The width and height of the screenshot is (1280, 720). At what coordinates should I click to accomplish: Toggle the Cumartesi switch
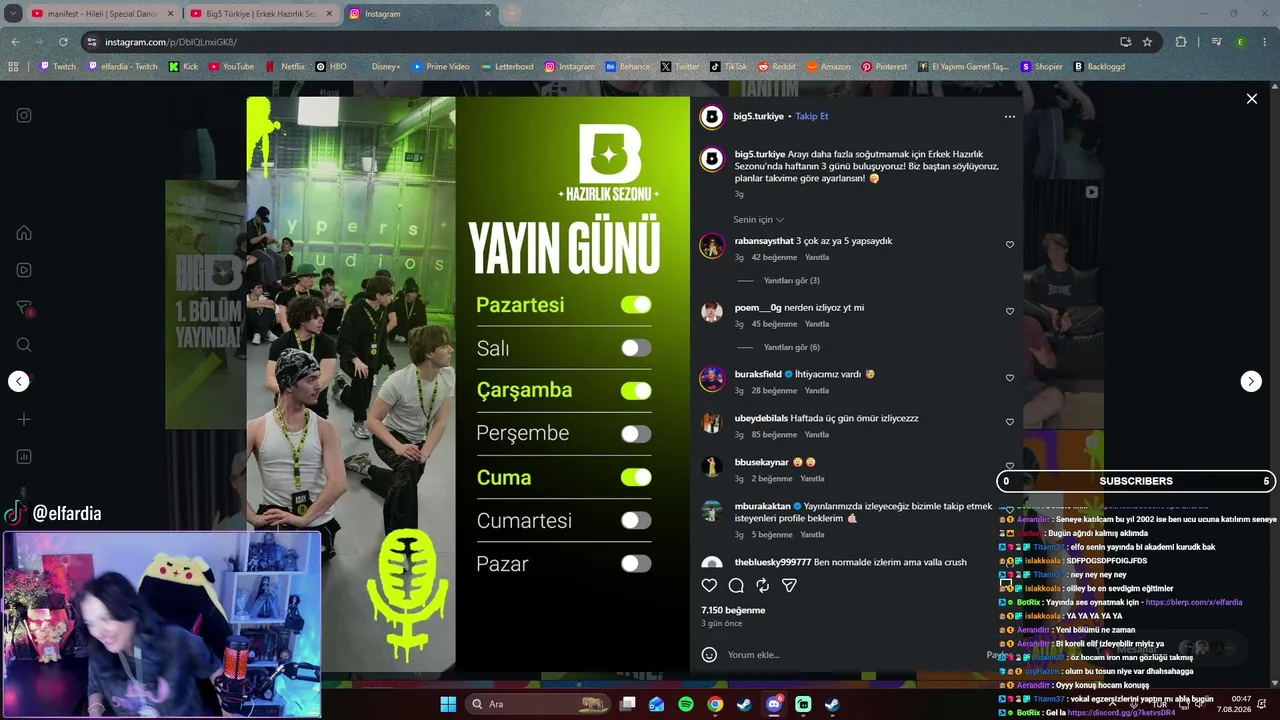[636, 520]
